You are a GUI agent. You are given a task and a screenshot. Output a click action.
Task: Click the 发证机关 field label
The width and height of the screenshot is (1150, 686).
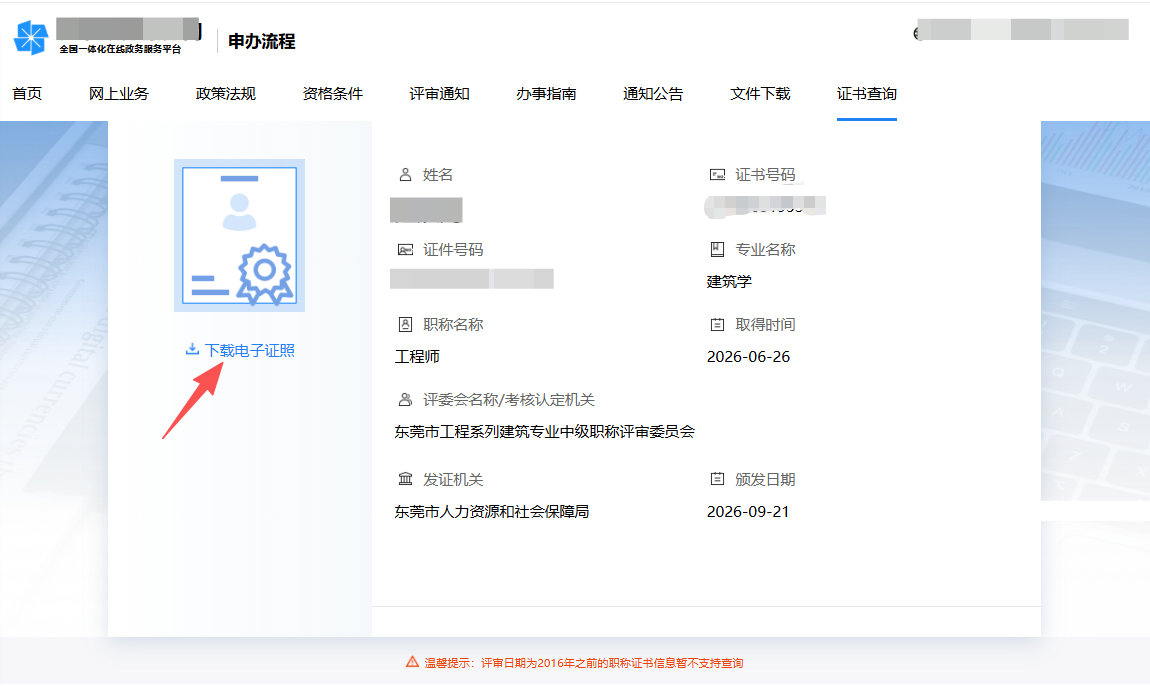click(x=453, y=479)
